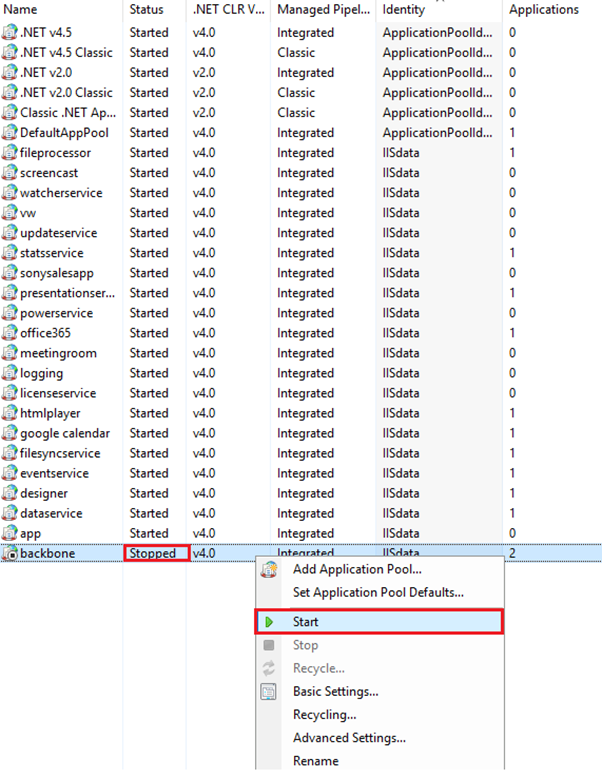
Task: Click the designer pool icon
Action: [x=10, y=493]
